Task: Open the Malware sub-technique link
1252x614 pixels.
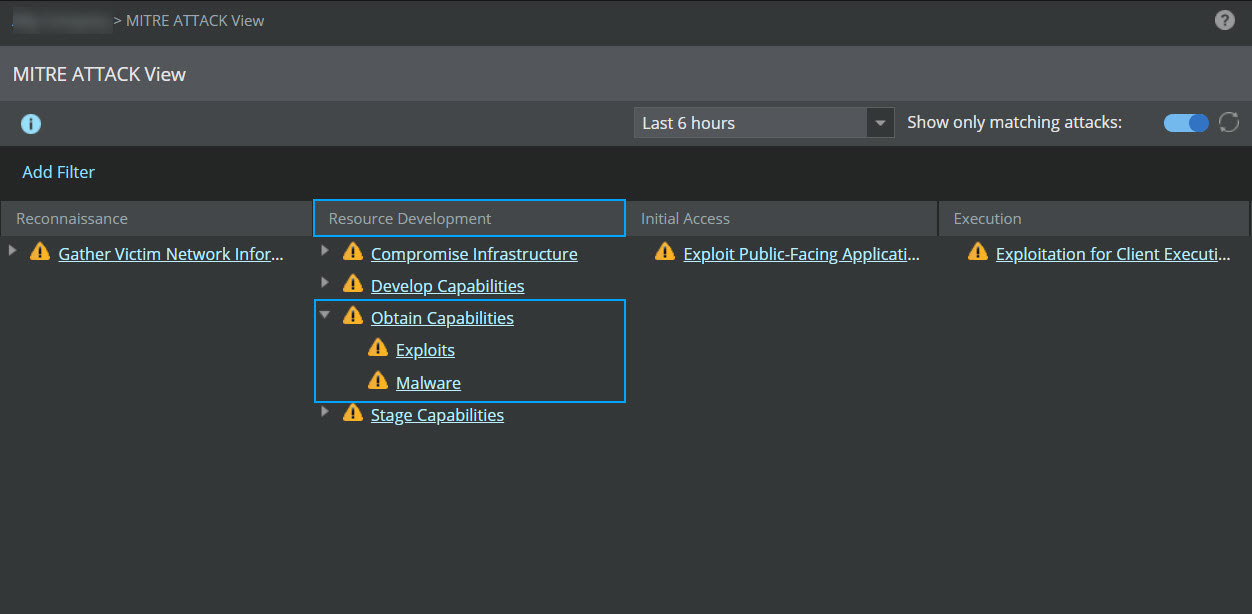Action: [x=428, y=383]
